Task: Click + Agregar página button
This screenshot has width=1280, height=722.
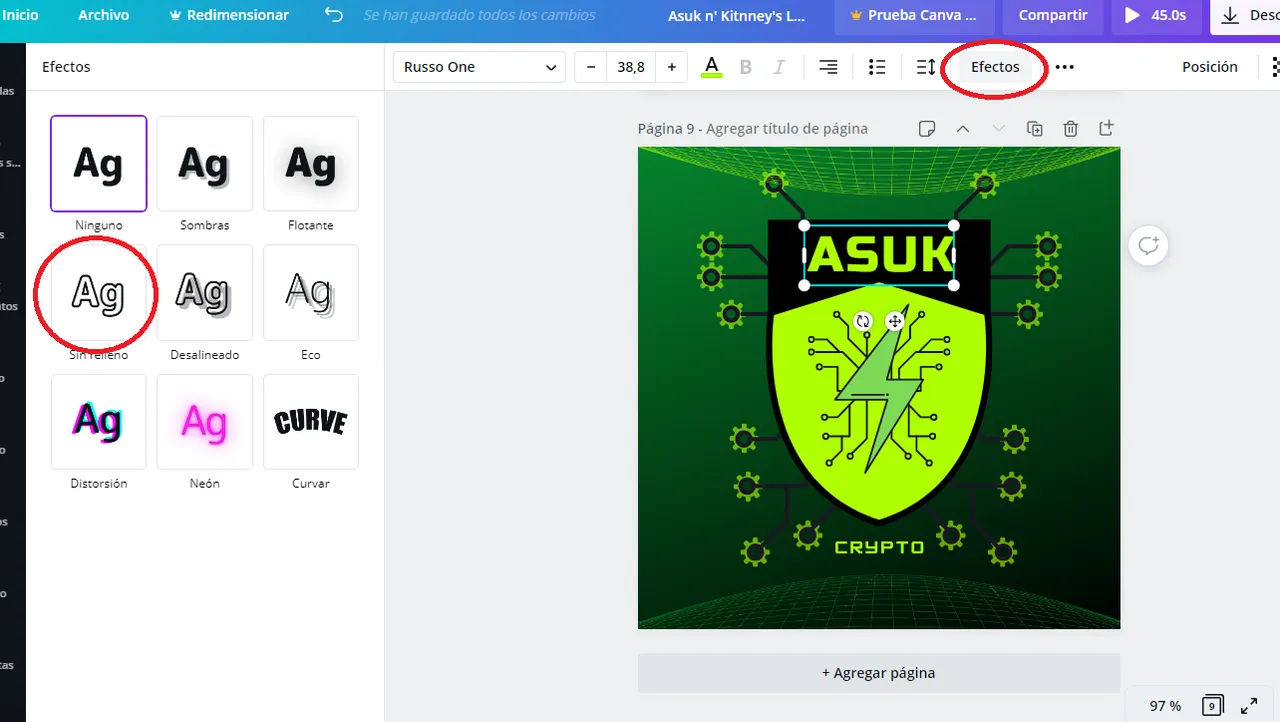Action: 879,673
